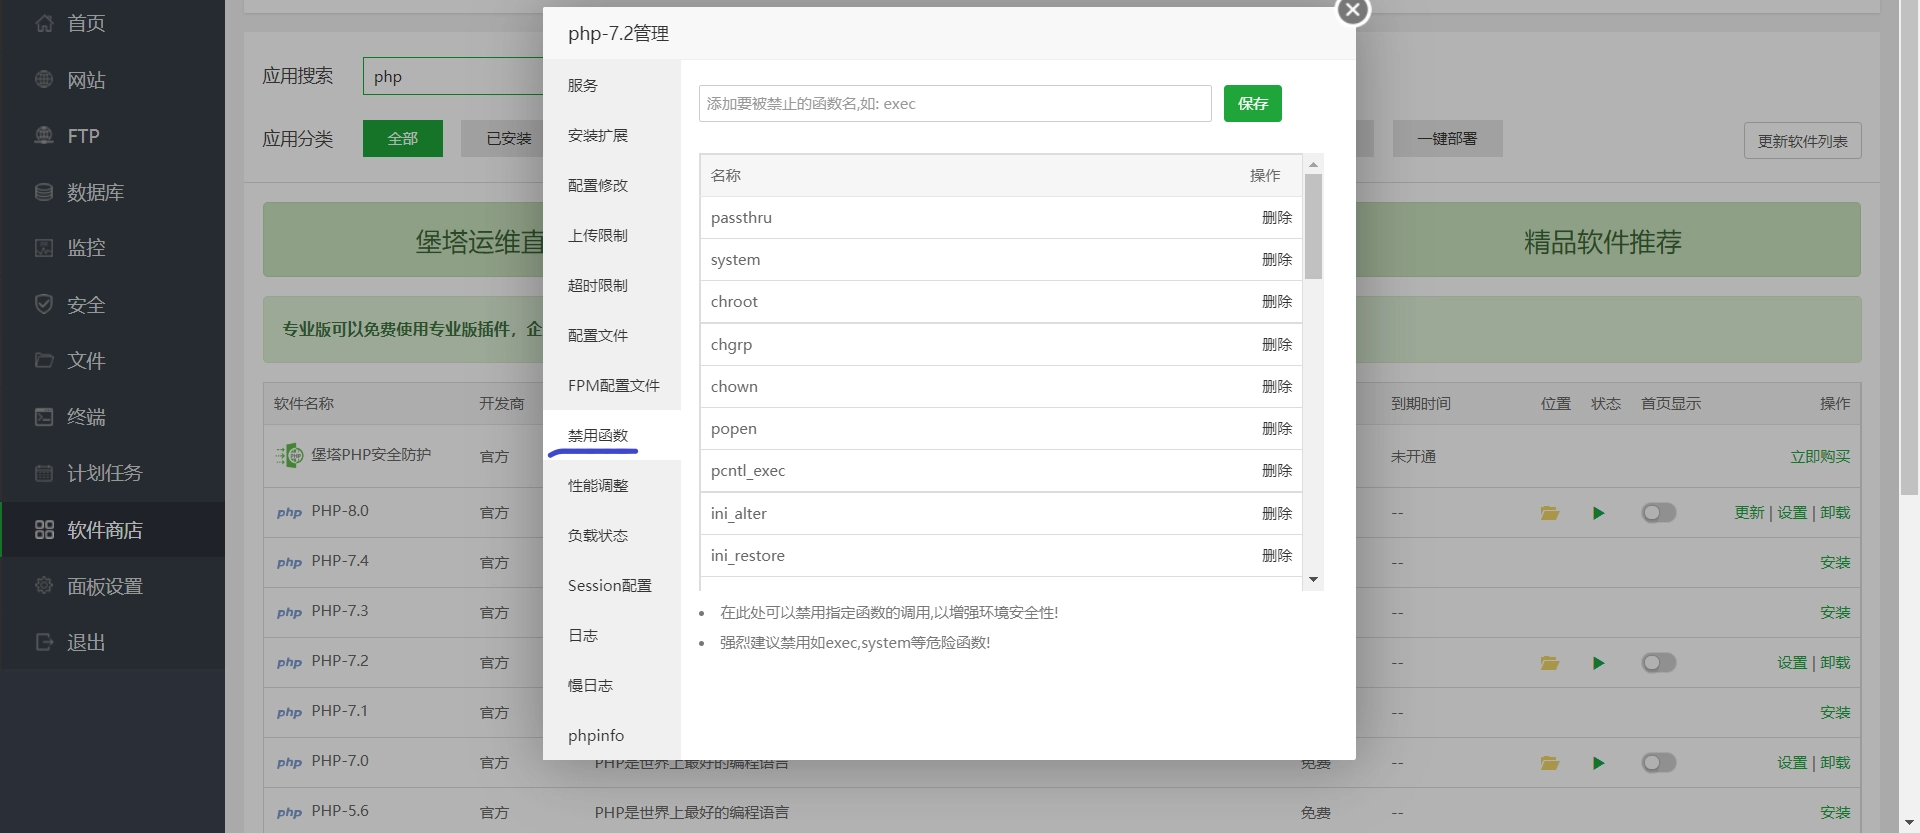Select the 禁用函数 tab
The image size is (1920, 833).
click(x=612, y=435)
